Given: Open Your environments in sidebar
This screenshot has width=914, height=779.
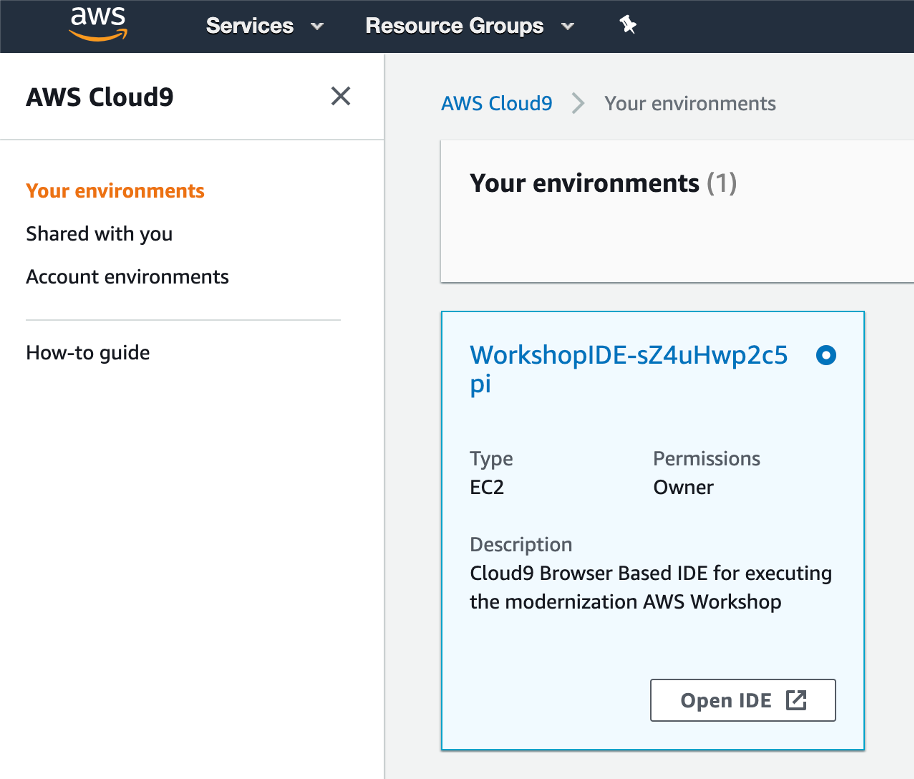Looking at the screenshot, I should pyautogui.click(x=115, y=191).
